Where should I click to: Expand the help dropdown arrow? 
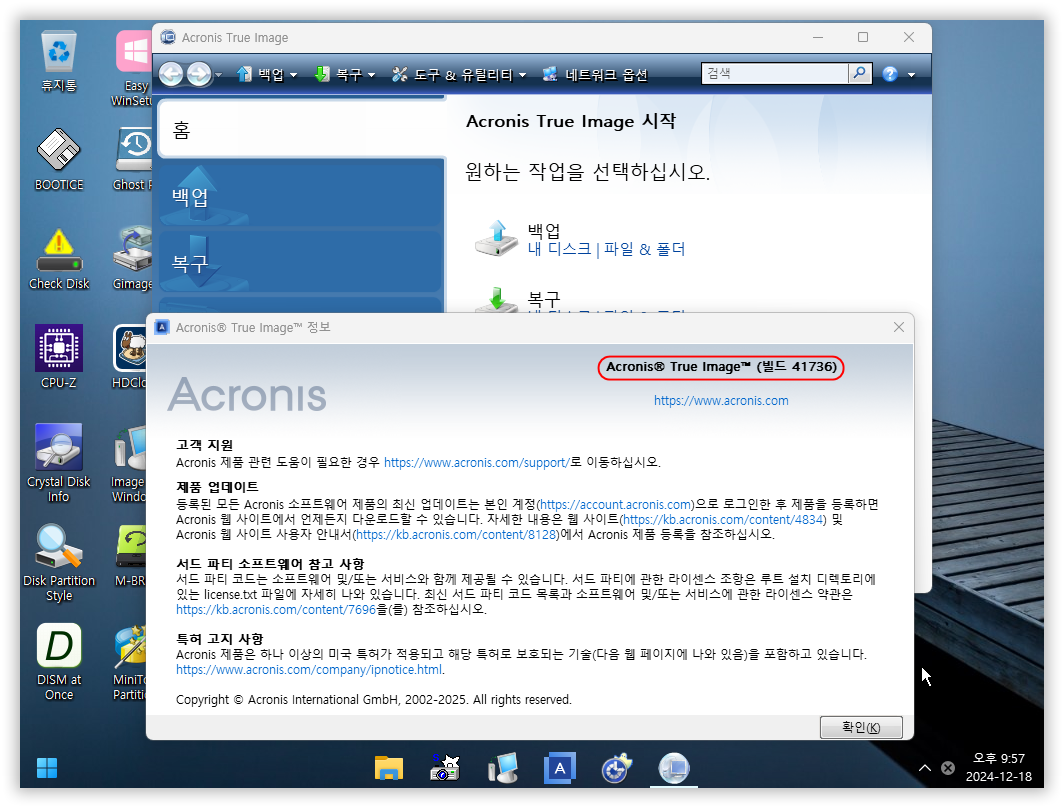911,75
